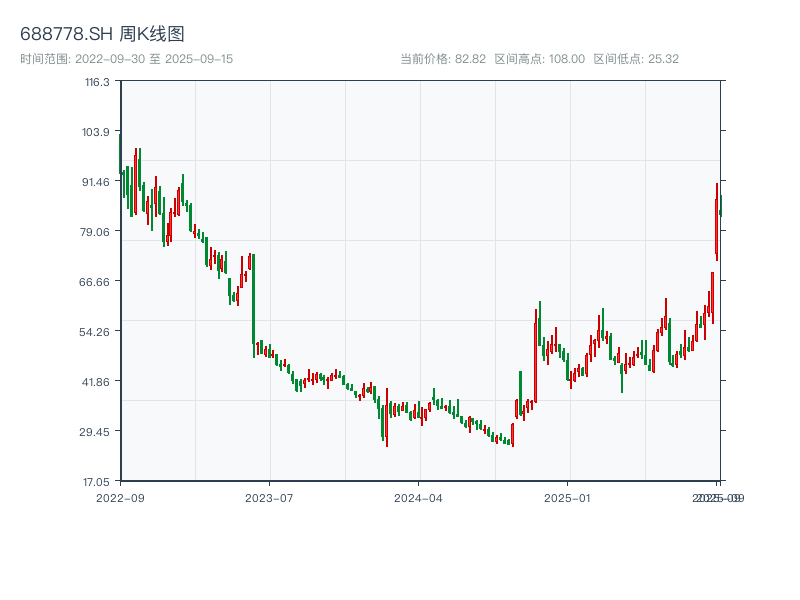Select the 2025-01 x-axis date label
The height and width of the screenshot is (600, 800).
coord(568,497)
